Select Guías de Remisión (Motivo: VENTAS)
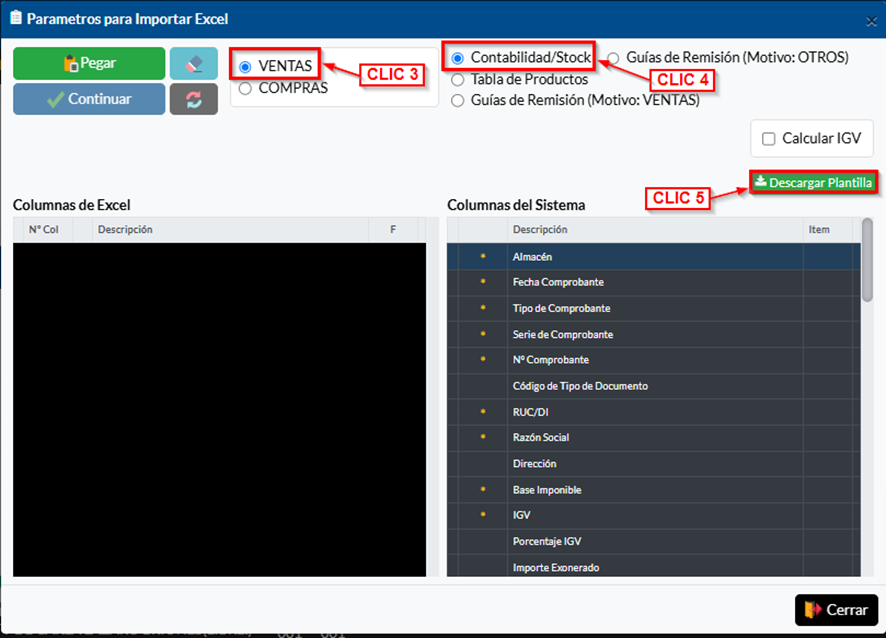Image resolution: width=886 pixels, height=638 pixels. (x=458, y=100)
